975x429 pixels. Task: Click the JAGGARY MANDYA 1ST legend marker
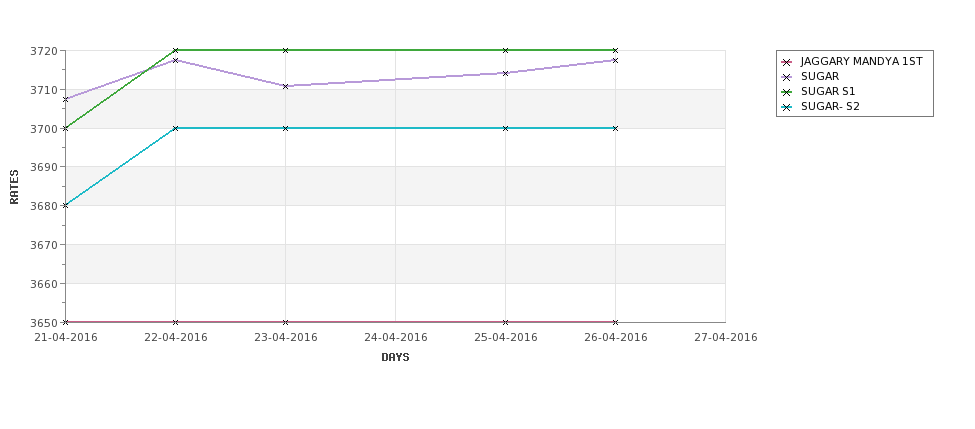[787, 62]
